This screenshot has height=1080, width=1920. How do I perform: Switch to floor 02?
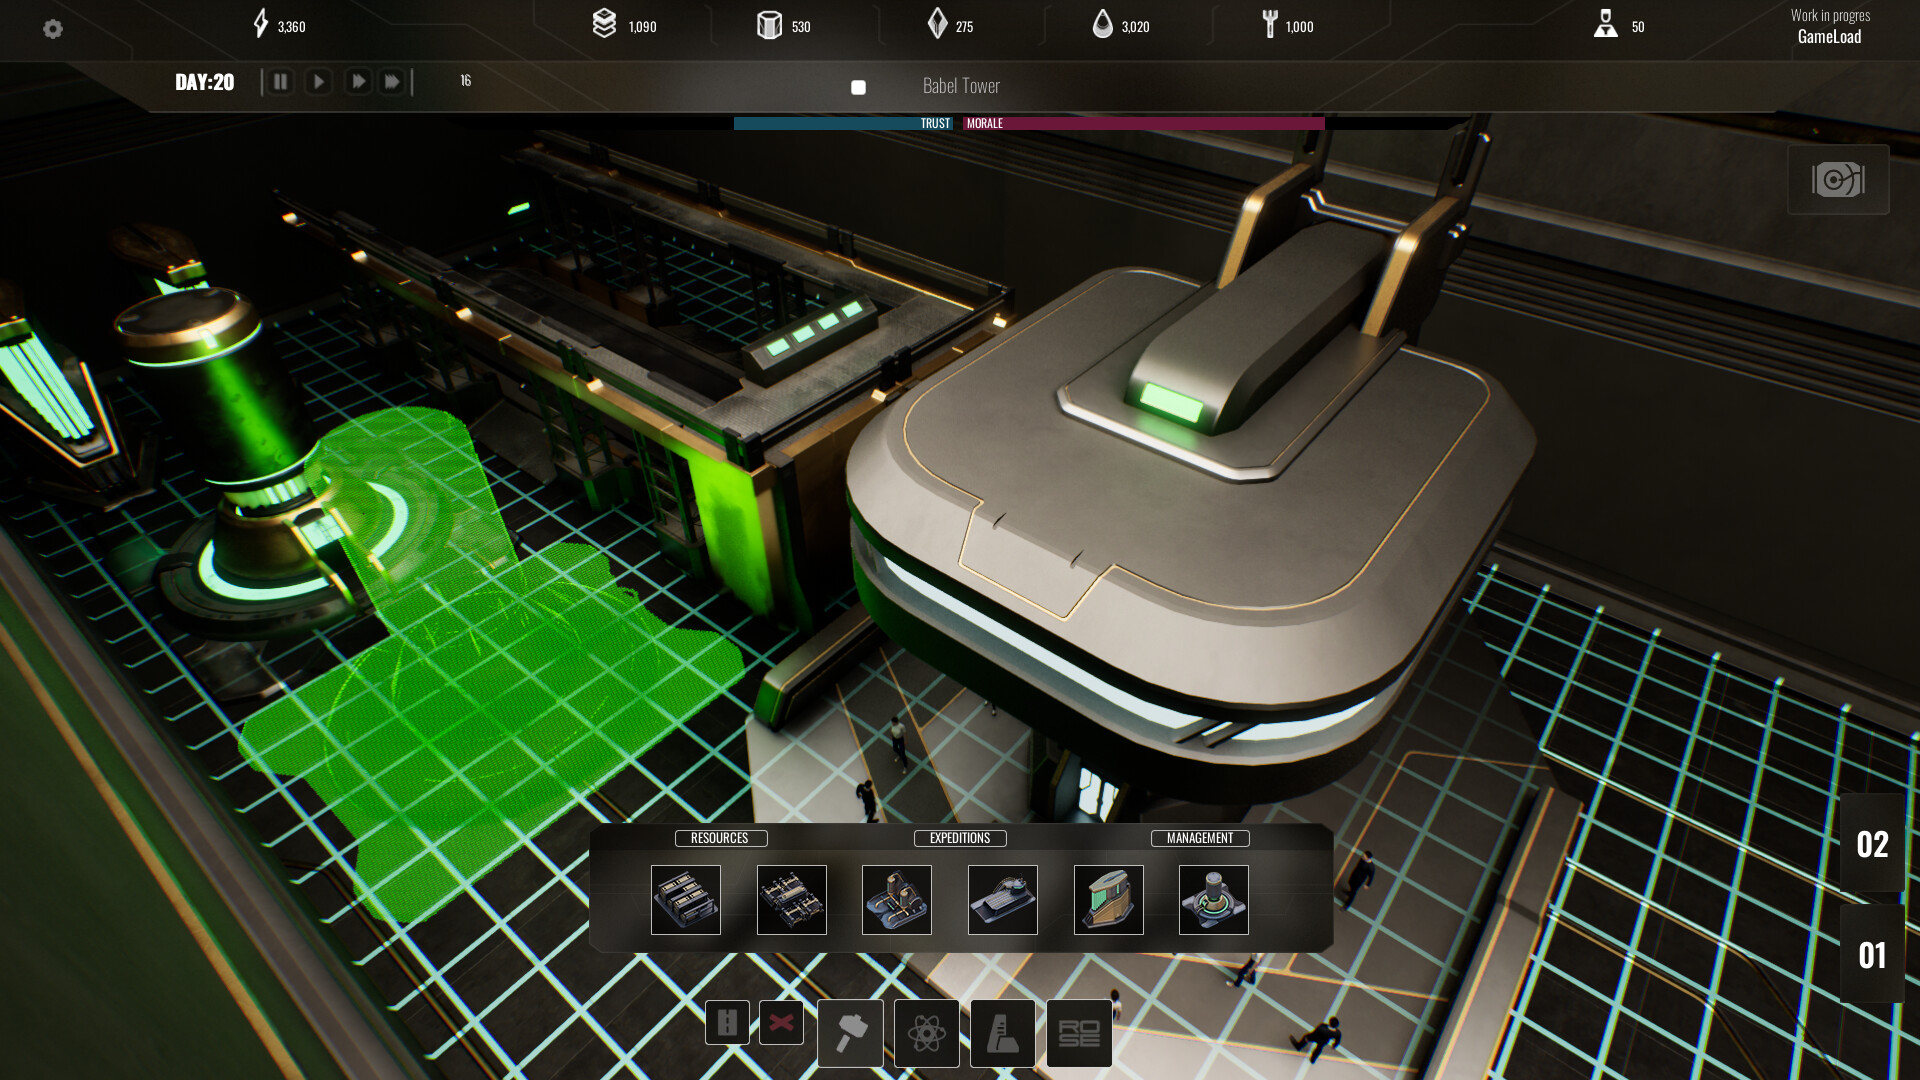click(1872, 845)
